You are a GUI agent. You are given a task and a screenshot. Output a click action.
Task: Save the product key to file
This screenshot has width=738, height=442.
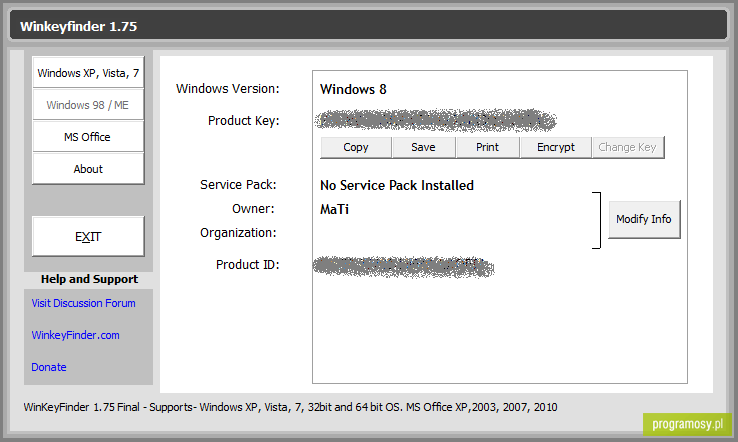click(x=424, y=147)
